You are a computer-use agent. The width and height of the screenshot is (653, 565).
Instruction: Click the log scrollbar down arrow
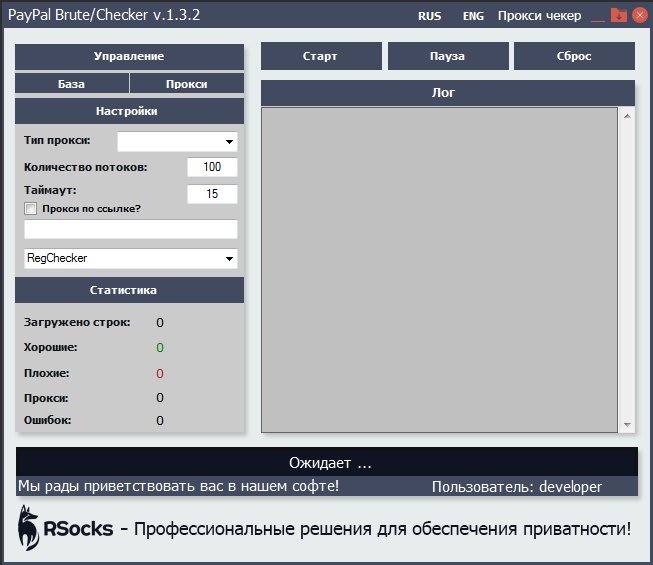click(627, 425)
